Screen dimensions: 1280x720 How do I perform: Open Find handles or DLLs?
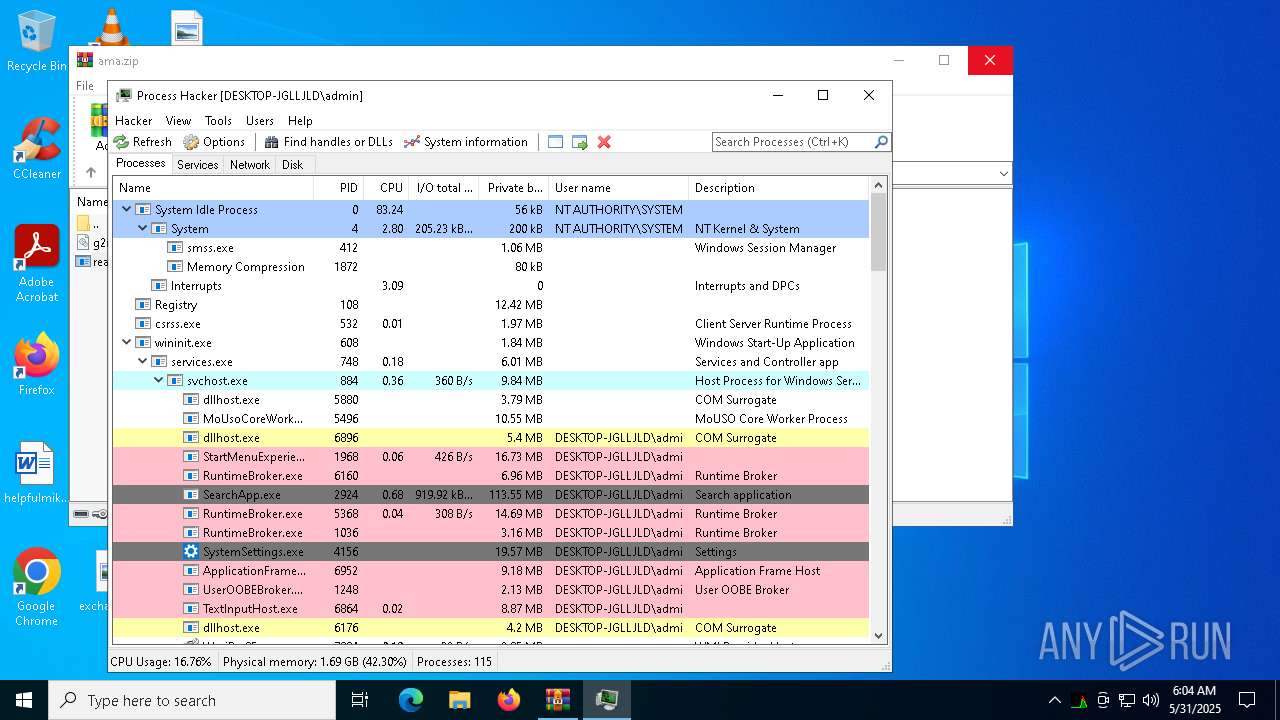(328, 142)
